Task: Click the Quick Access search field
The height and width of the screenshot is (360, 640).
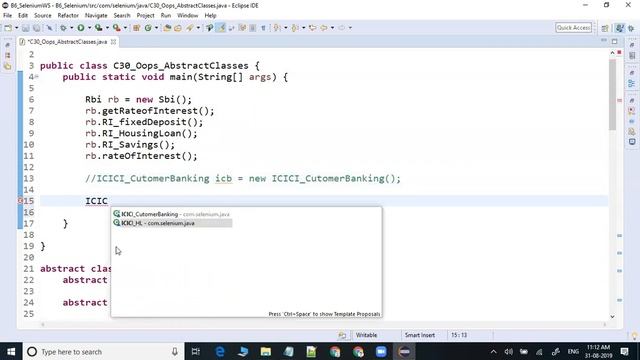Action: [x=573, y=28]
